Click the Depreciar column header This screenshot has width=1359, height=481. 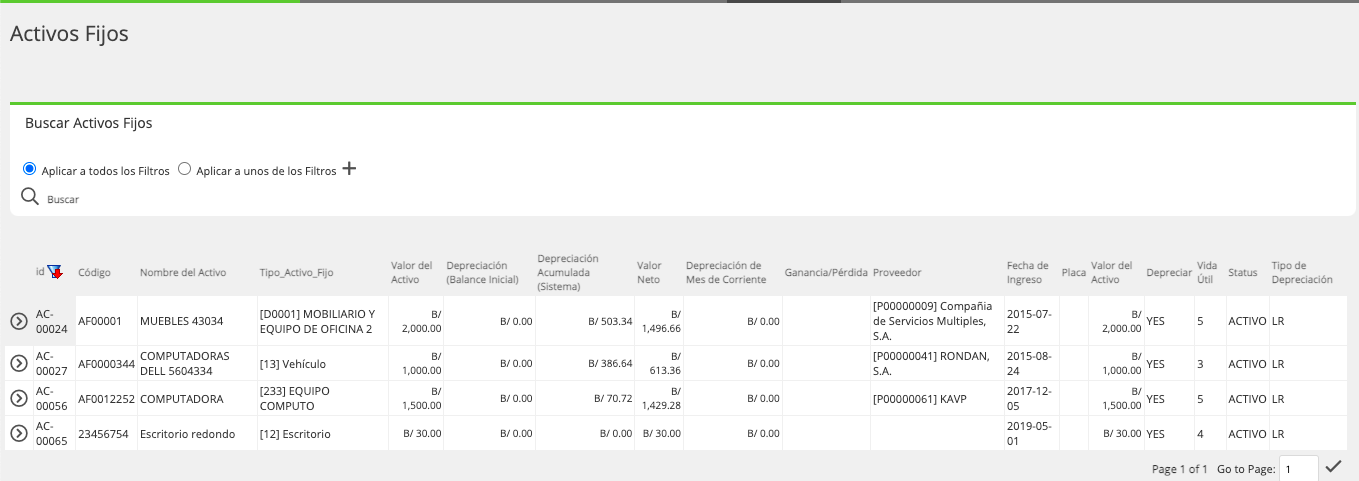point(1169,272)
